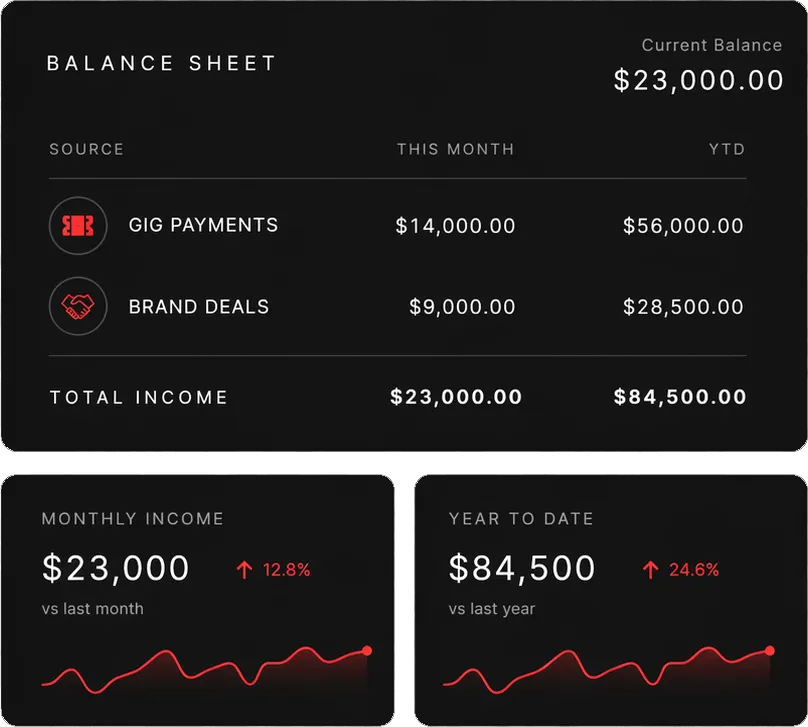Click the Brand Deals handshake icon

click(x=78, y=306)
